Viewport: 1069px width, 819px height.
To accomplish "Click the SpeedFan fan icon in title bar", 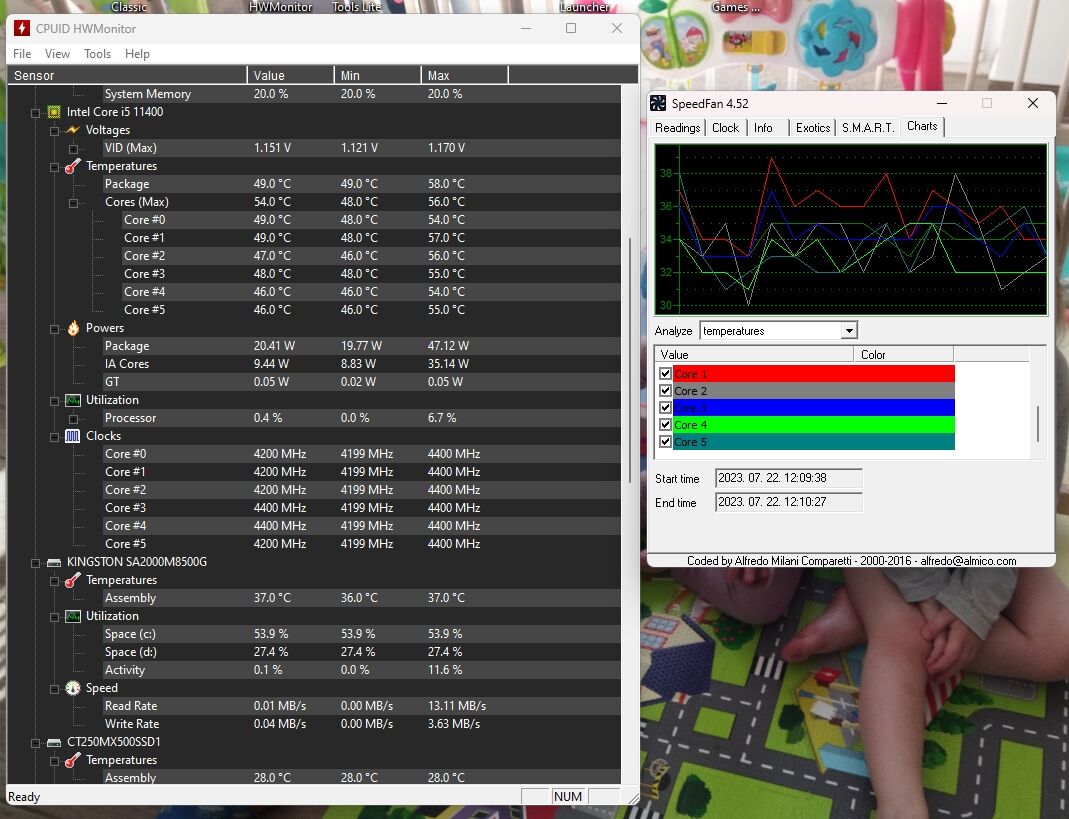I will (658, 103).
